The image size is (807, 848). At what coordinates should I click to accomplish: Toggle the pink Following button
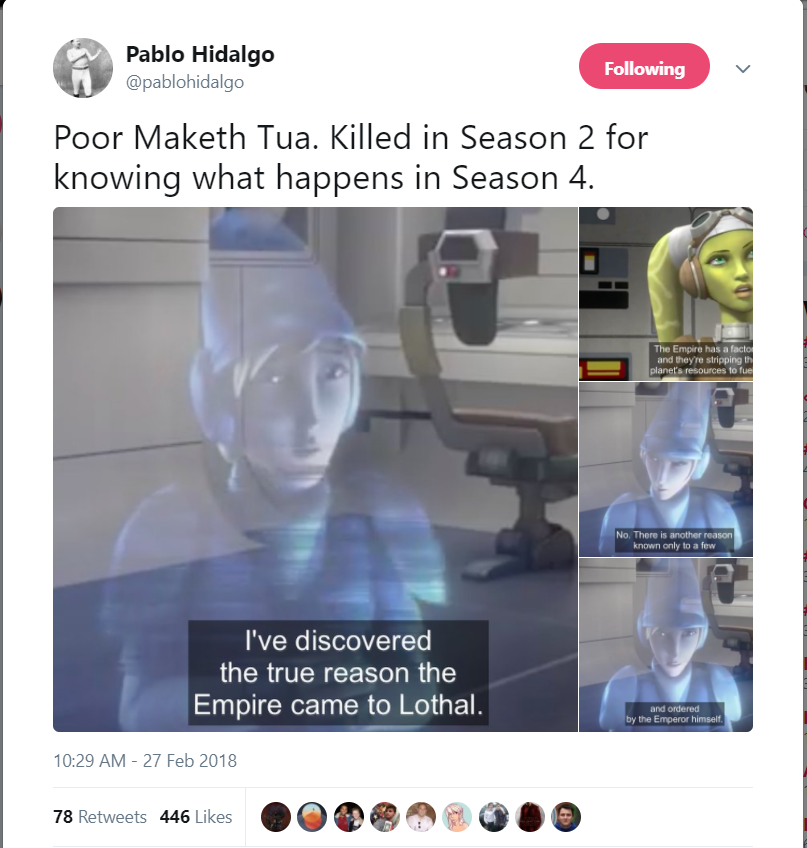644,66
